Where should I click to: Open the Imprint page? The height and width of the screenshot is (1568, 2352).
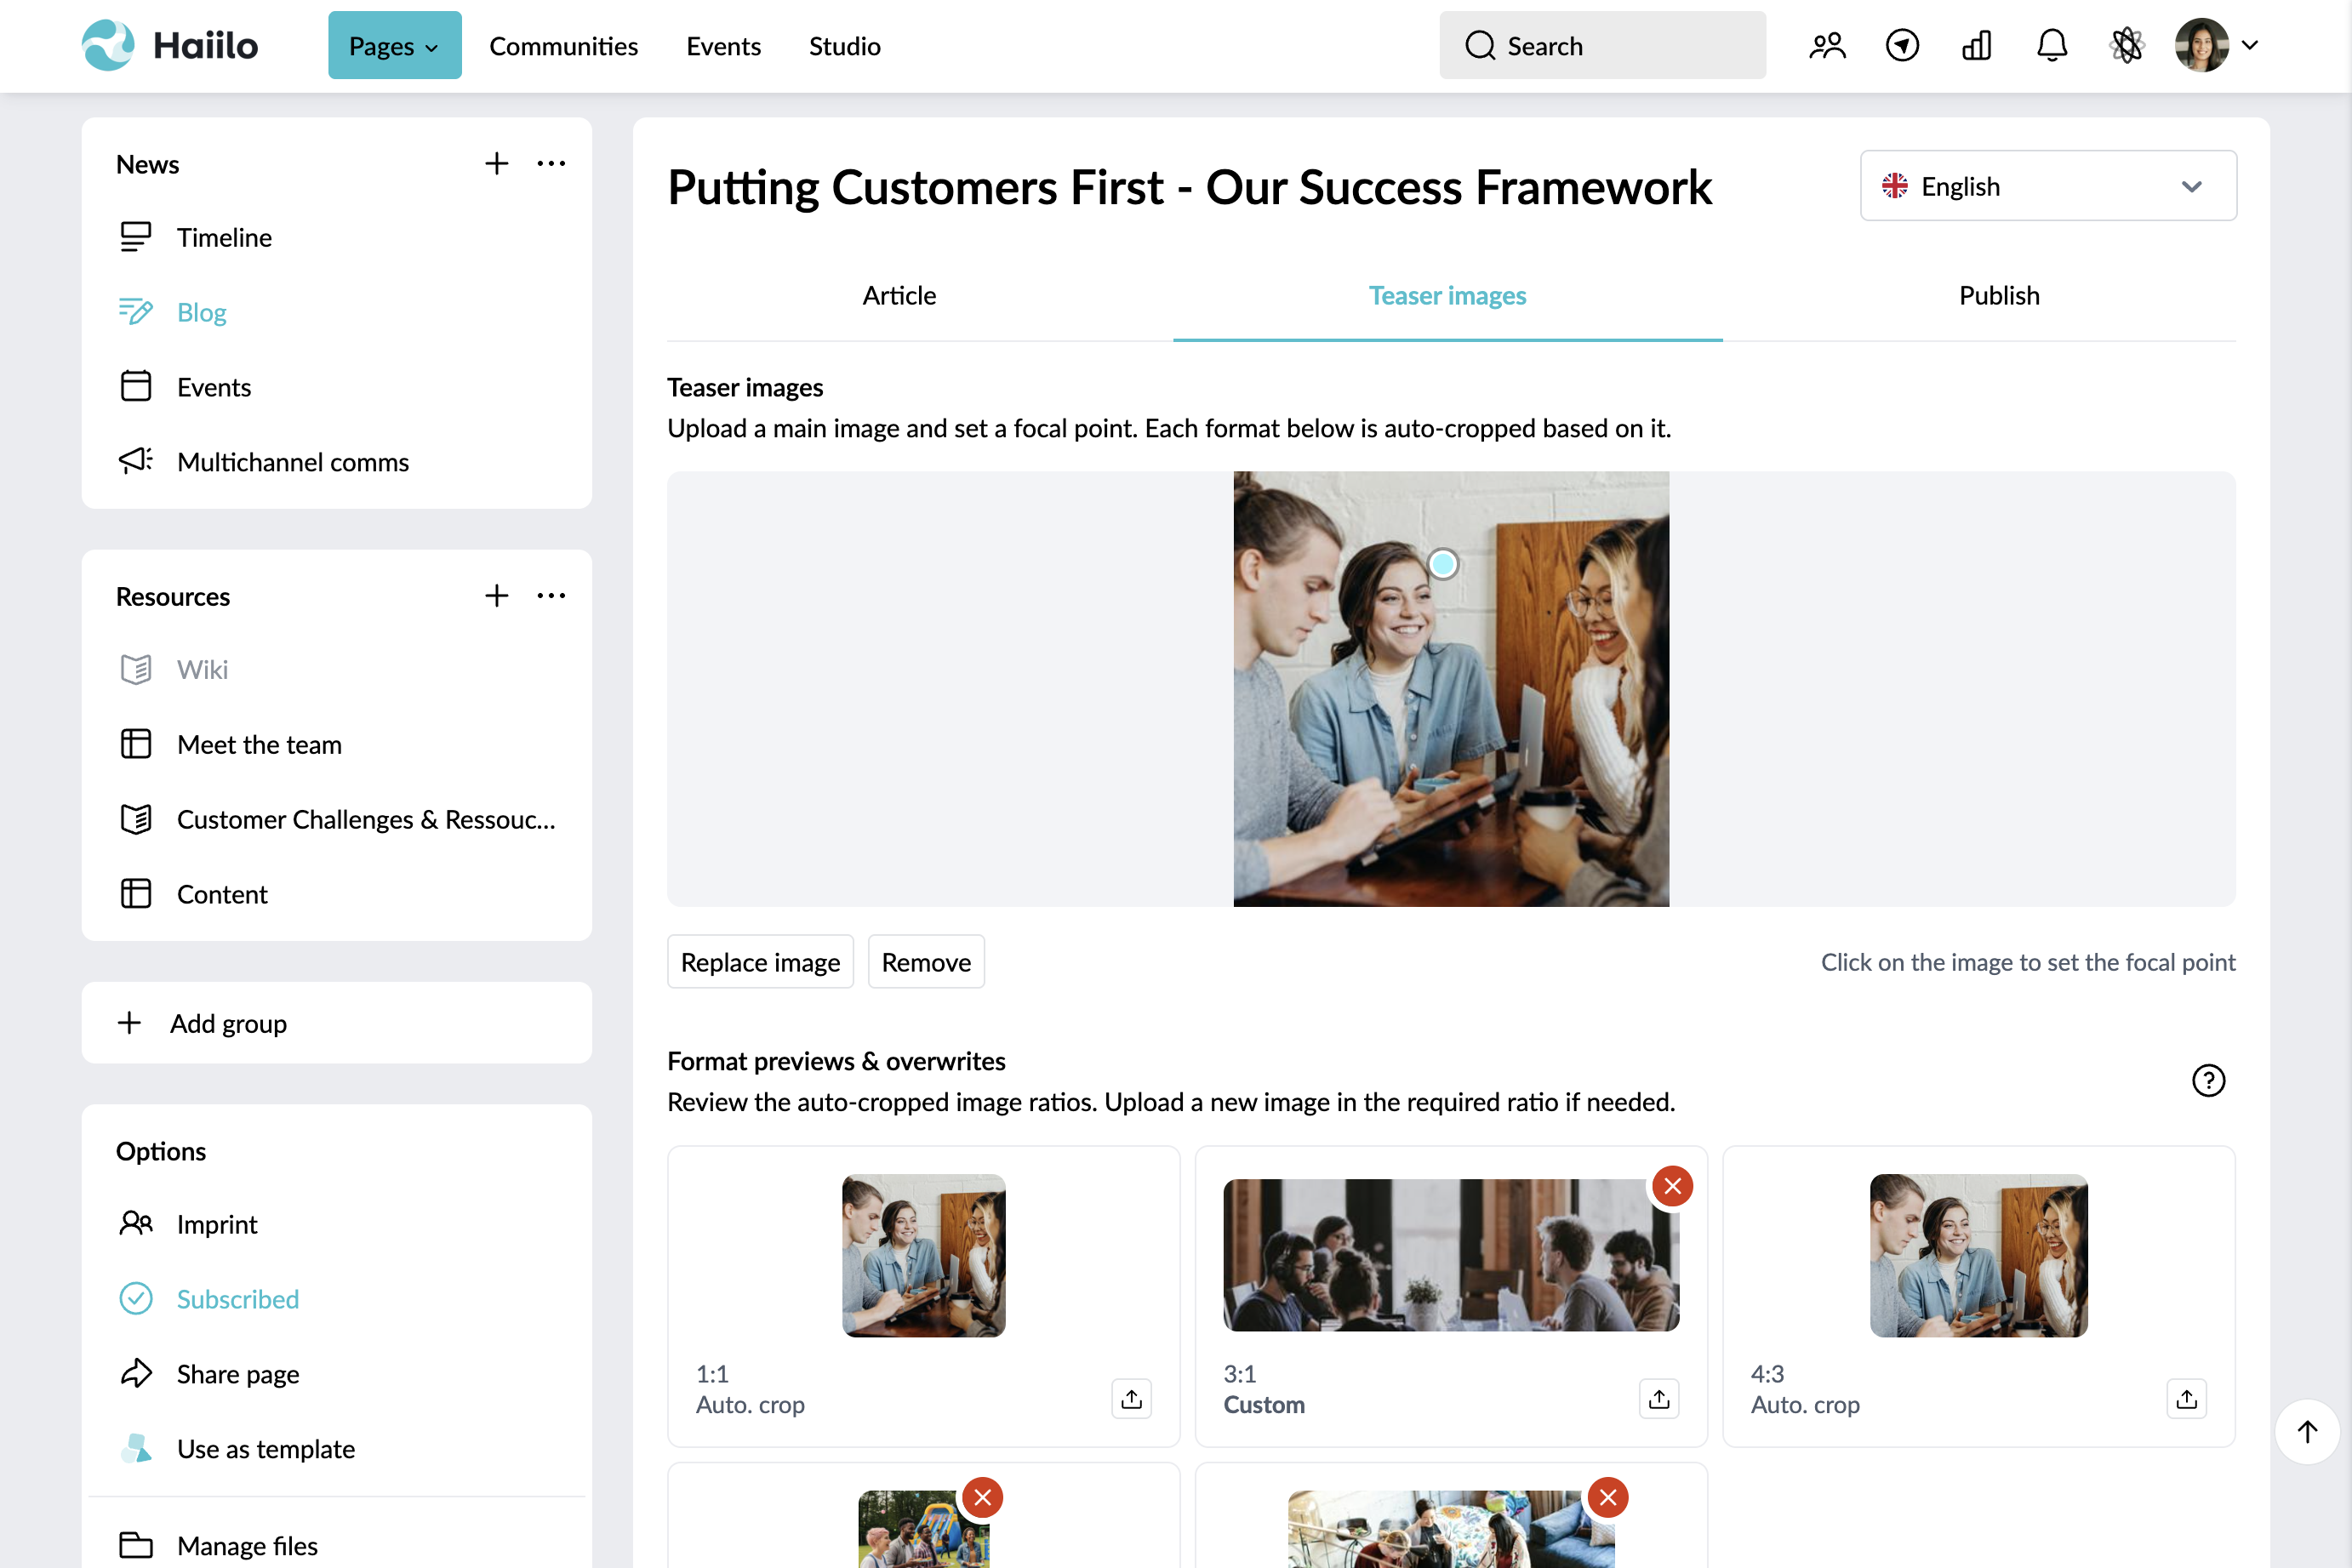click(x=217, y=1224)
